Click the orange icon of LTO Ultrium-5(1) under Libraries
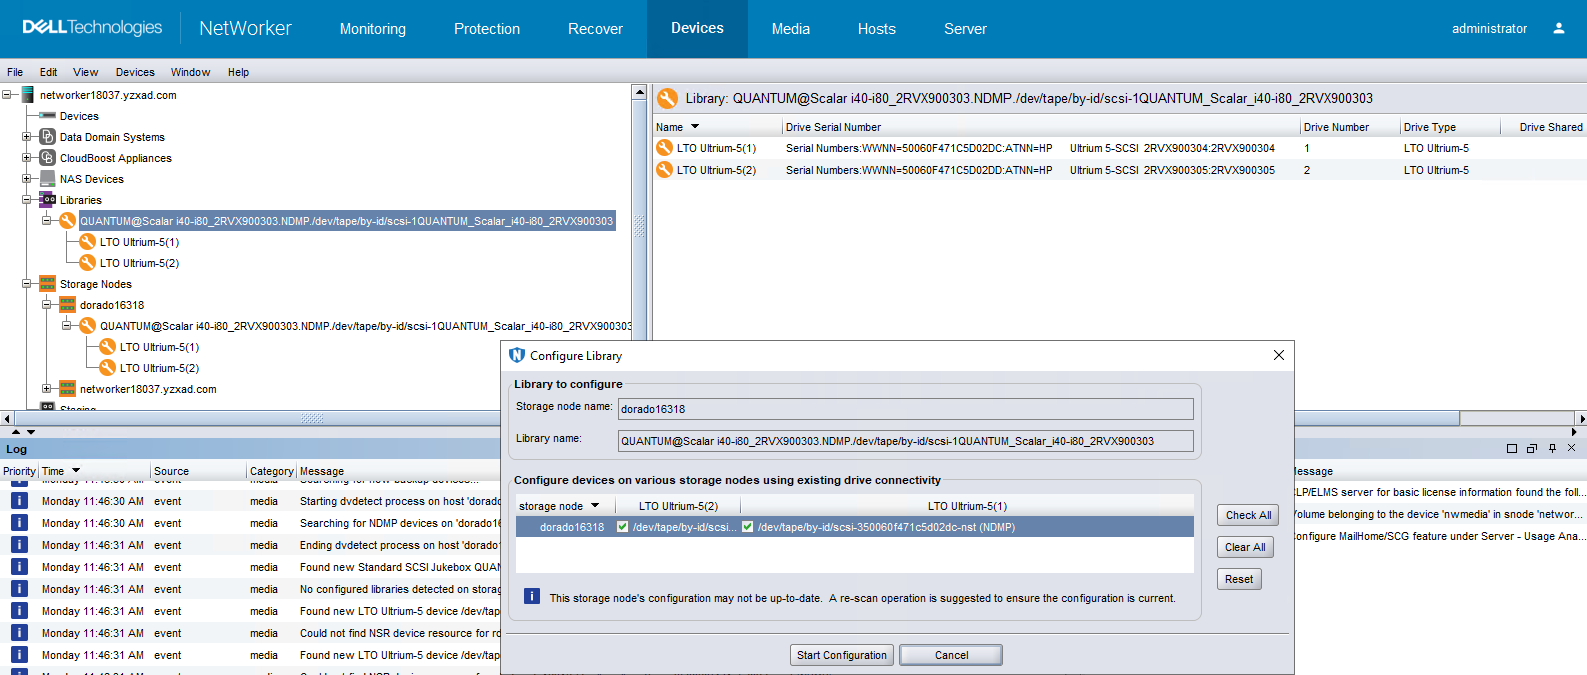The height and width of the screenshot is (675, 1587). tap(87, 242)
